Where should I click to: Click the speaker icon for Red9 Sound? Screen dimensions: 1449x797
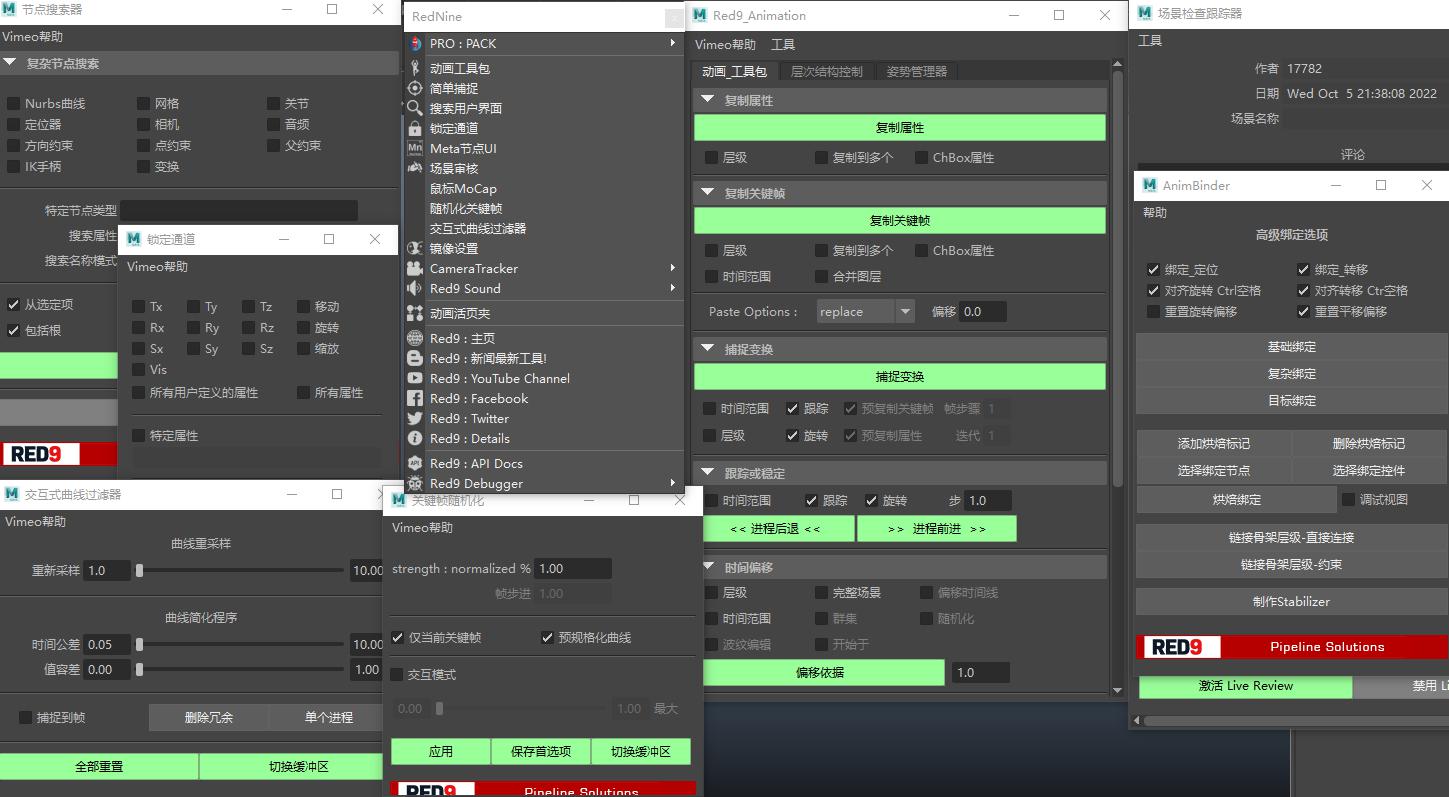[415, 289]
